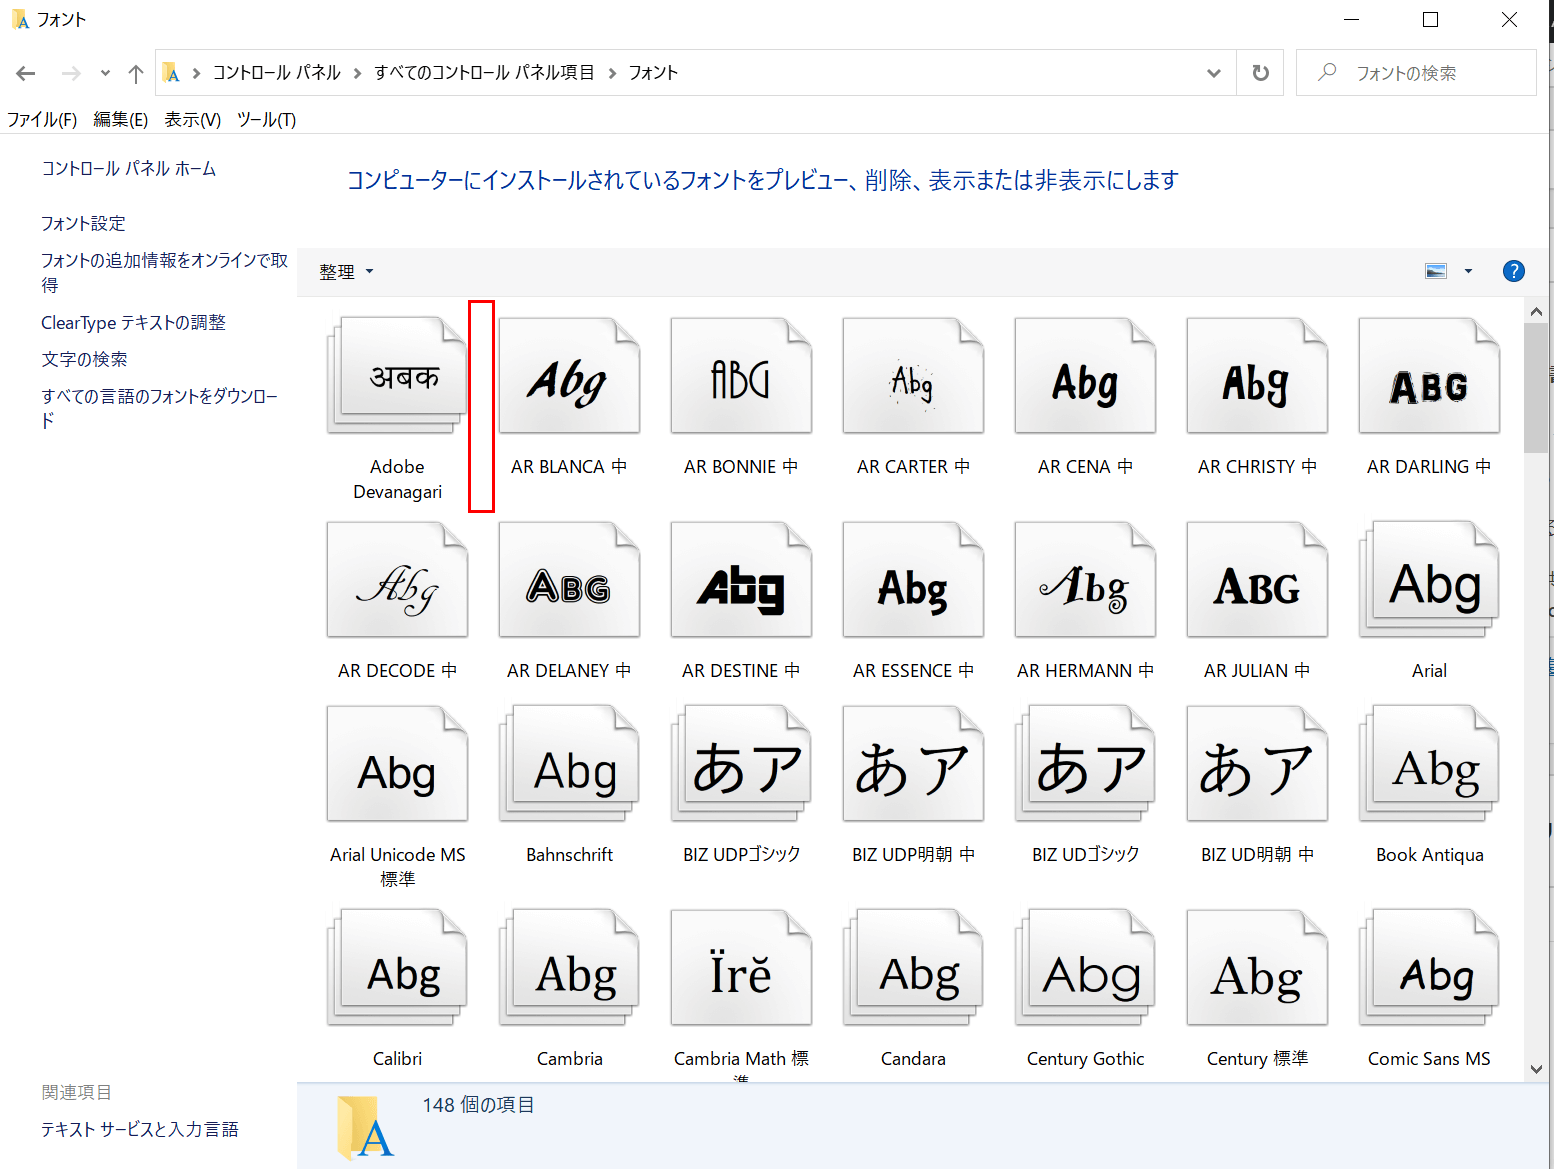
Task: Select the BIZ UDPゴシック font icon
Action: tap(741, 764)
